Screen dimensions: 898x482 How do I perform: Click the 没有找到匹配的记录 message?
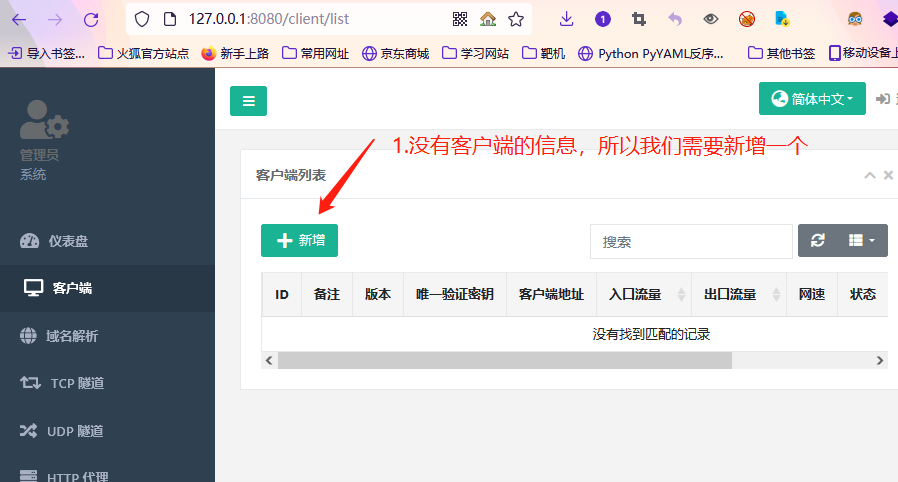click(651, 334)
